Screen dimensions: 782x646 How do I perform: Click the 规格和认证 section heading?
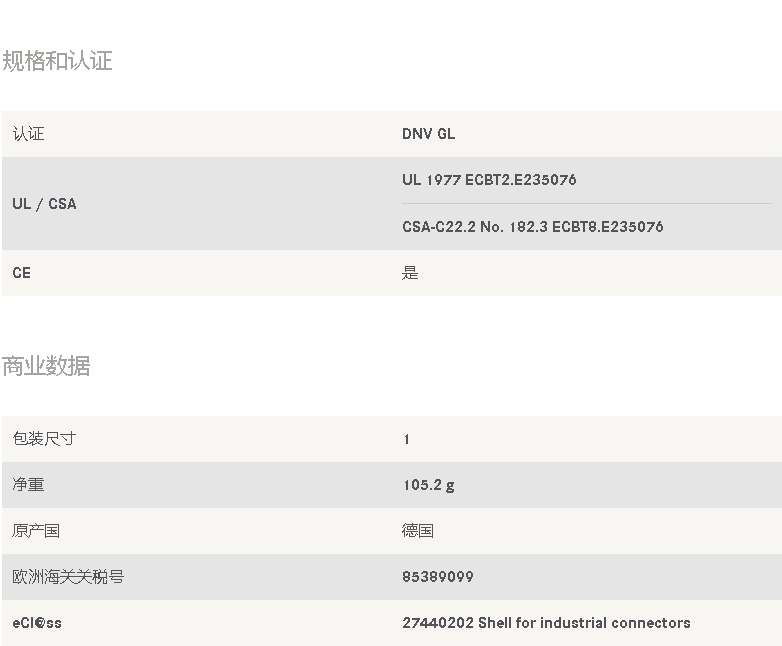[x=57, y=61]
